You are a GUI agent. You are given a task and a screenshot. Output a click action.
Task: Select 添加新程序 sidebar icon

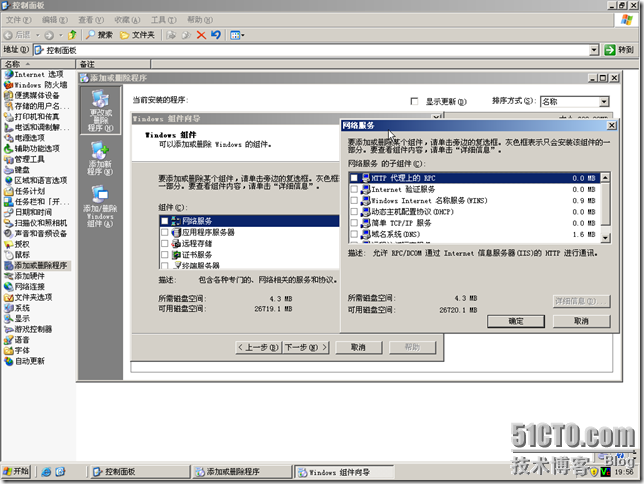click(x=100, y=158)
